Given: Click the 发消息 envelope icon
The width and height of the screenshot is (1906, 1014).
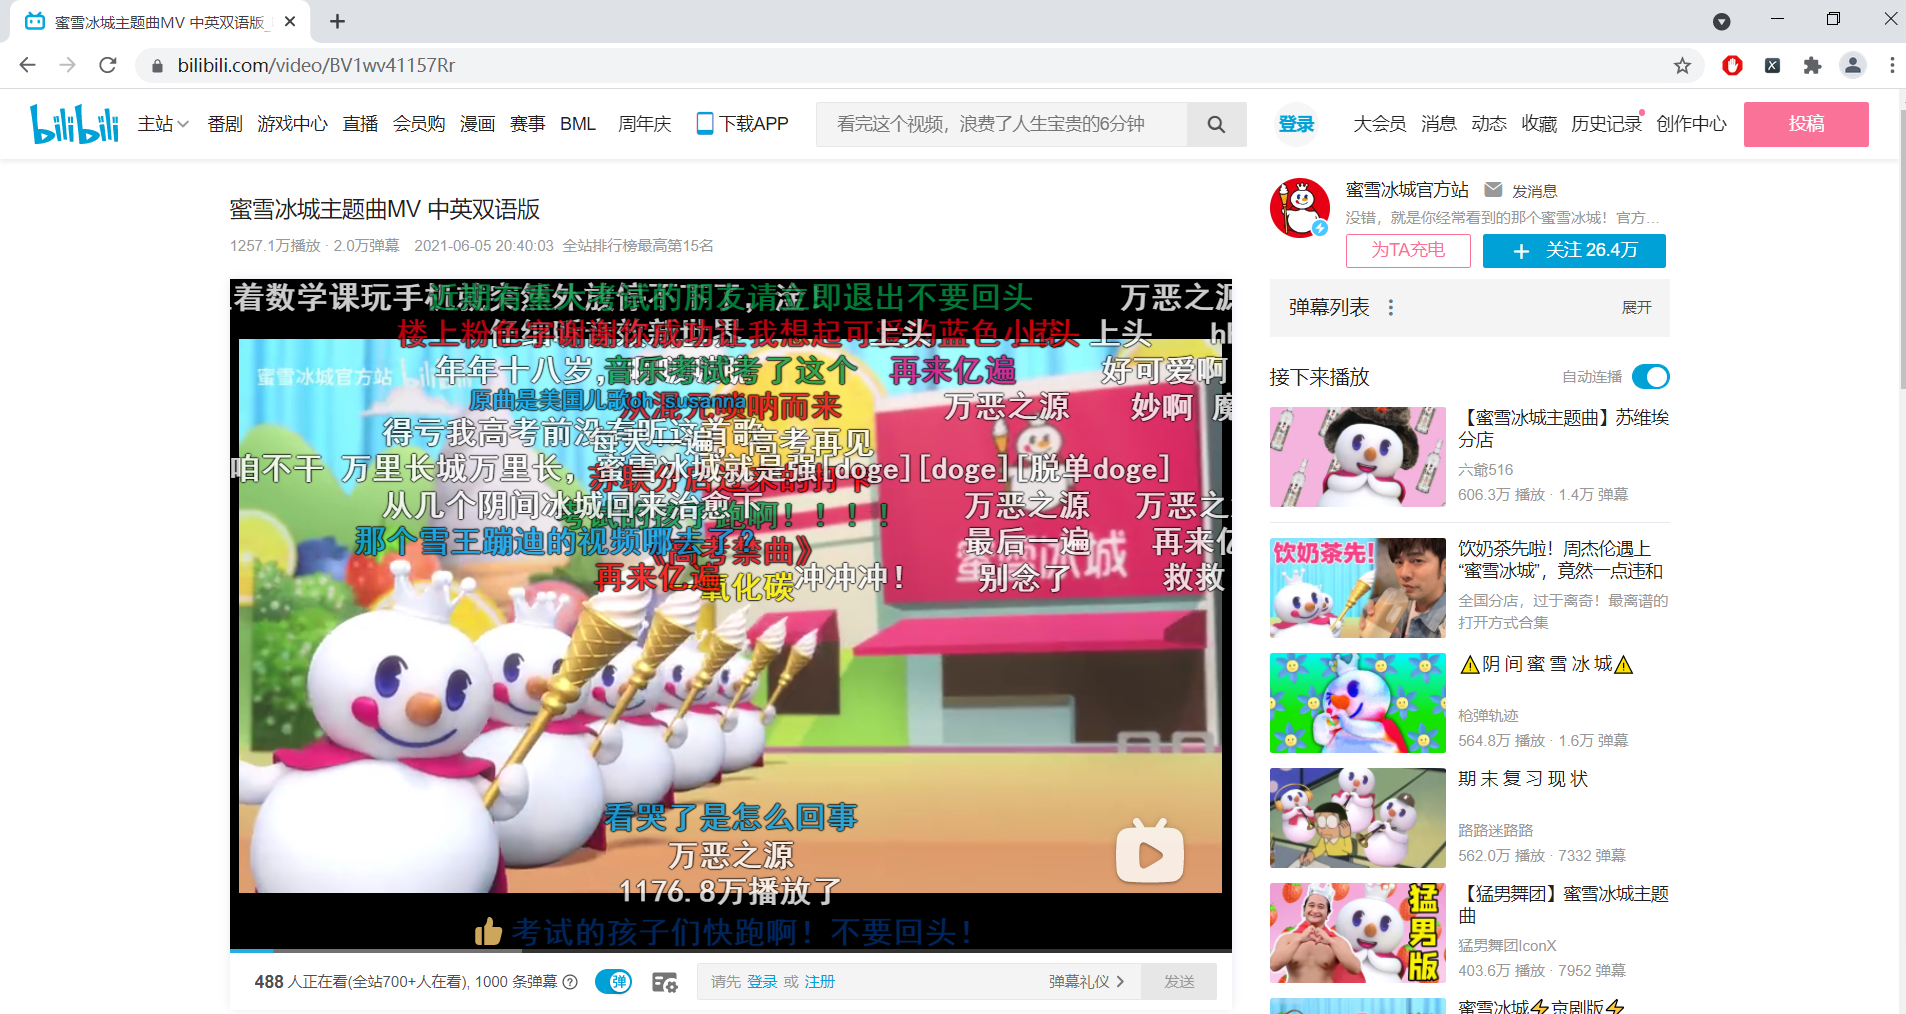Looking at the screenshot, I should [x=1493, y=190].
